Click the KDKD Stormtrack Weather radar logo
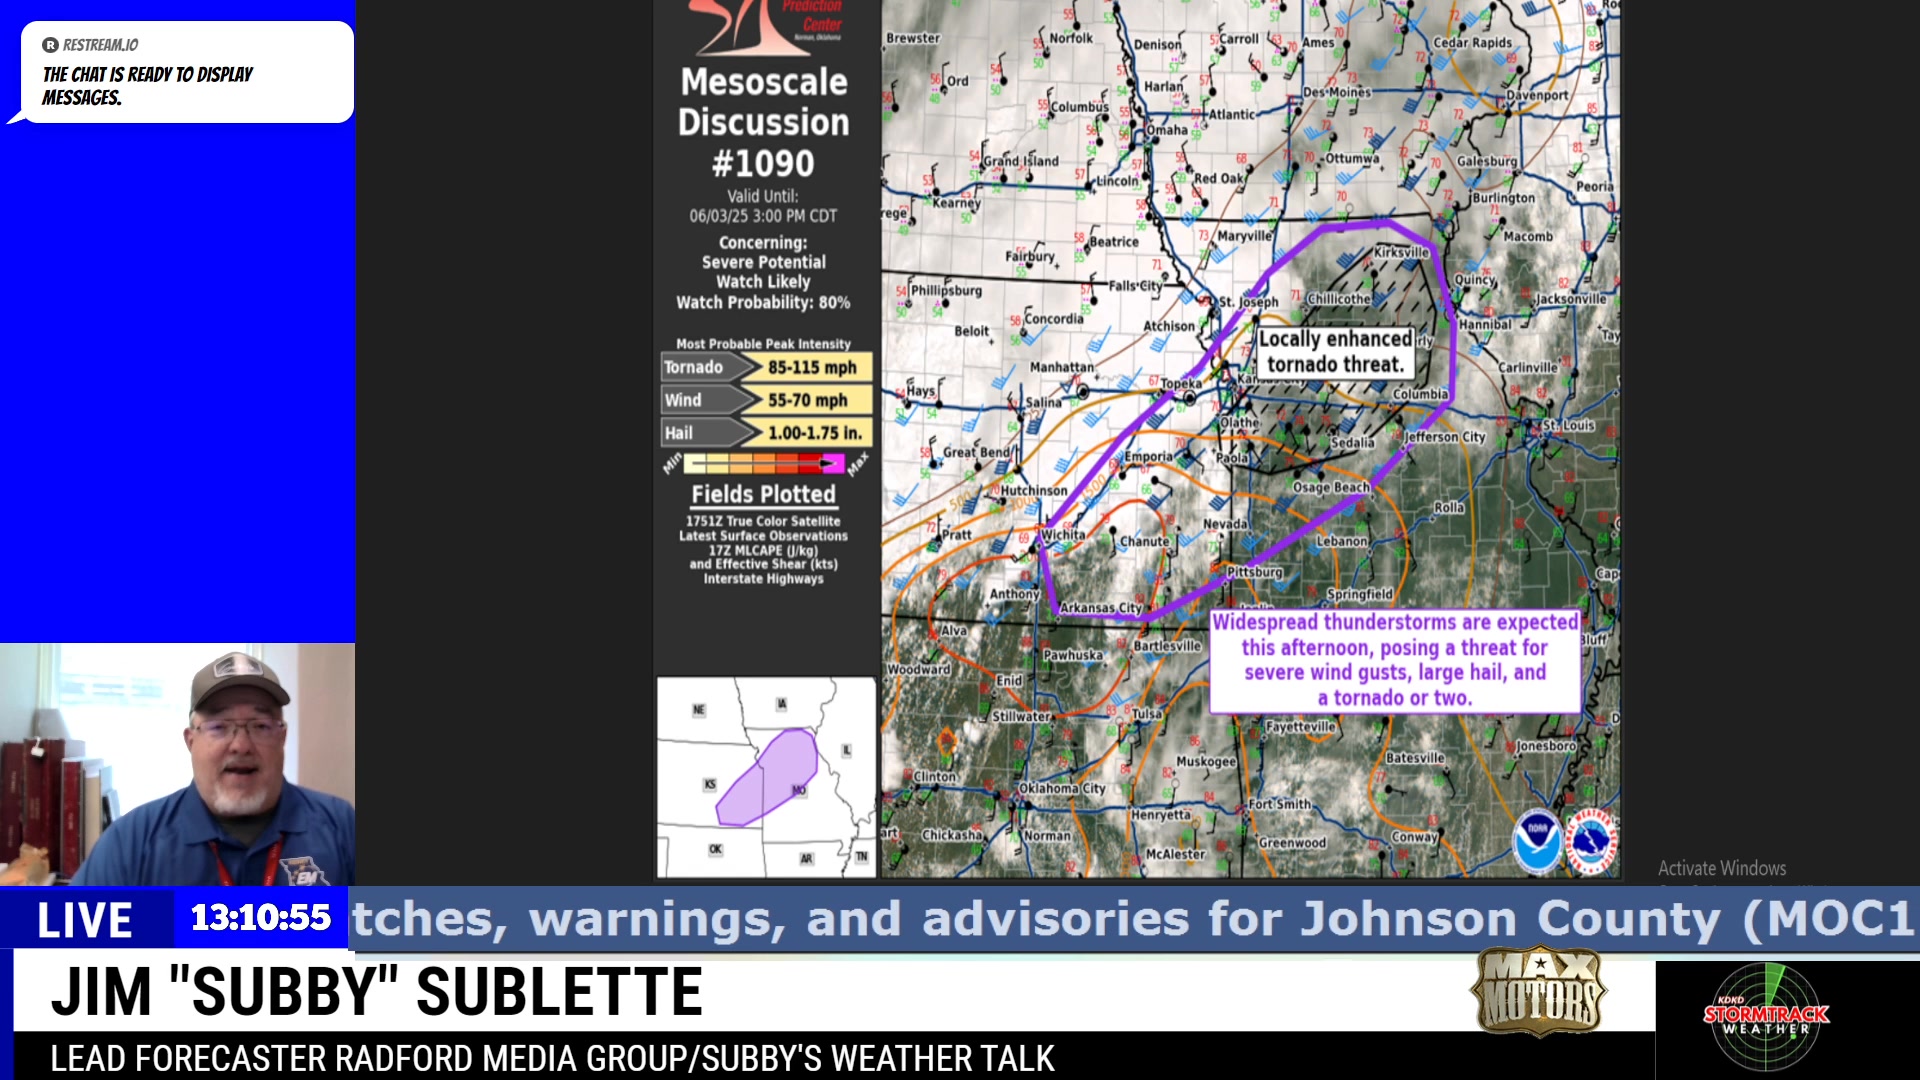The width and height of the screenshot is (1920, 1080). tap(1766, 1015)
